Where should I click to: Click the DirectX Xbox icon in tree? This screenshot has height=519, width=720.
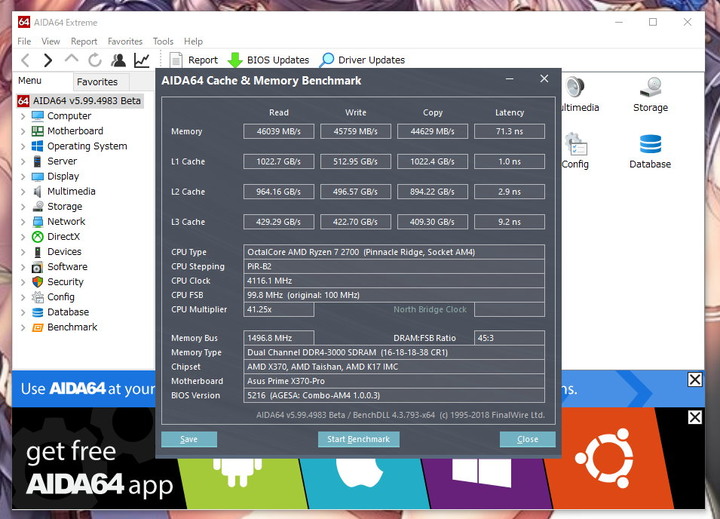(38, 237)
